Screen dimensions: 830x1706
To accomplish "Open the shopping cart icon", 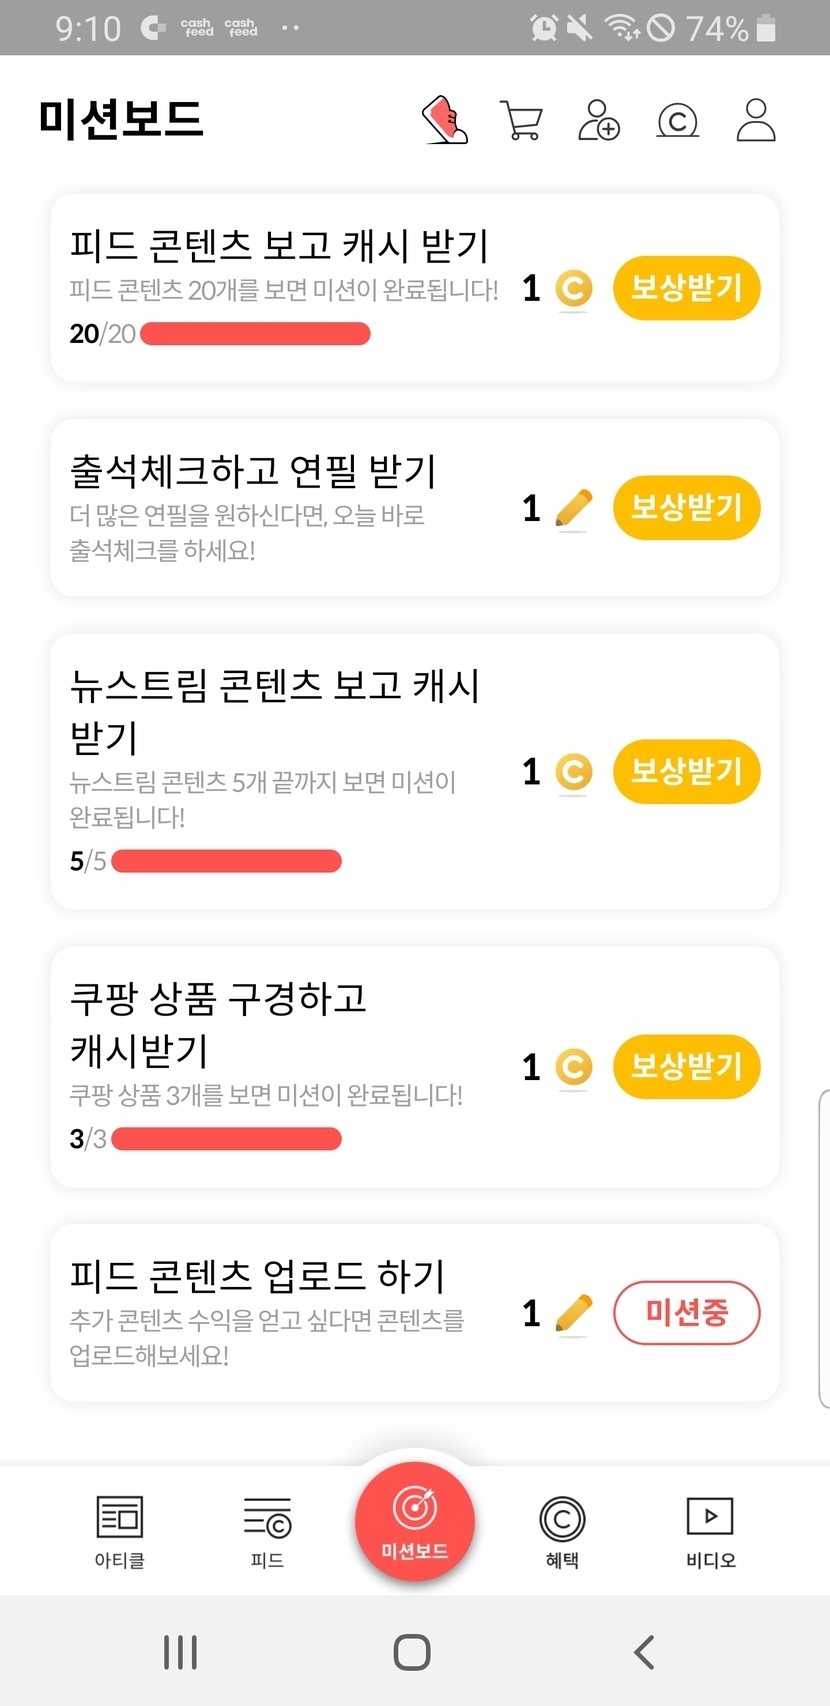I will coord(520,120).
